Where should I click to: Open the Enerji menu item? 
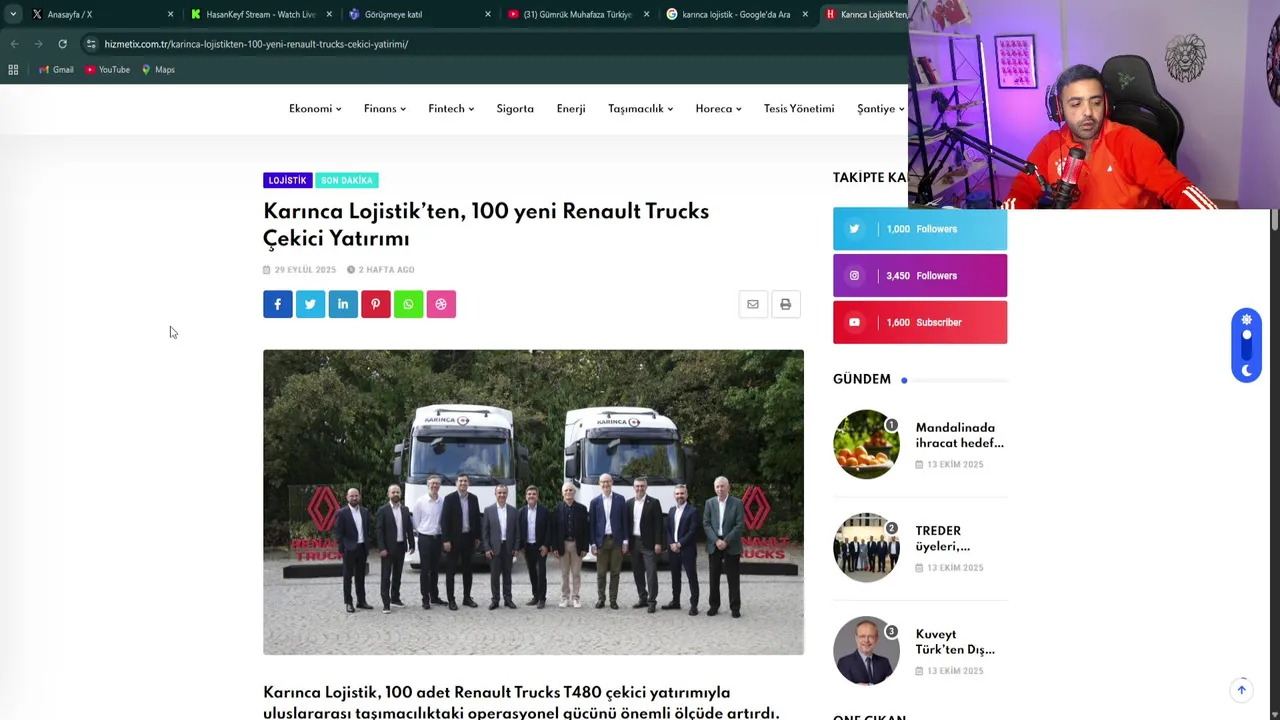(x=571, y=108)
